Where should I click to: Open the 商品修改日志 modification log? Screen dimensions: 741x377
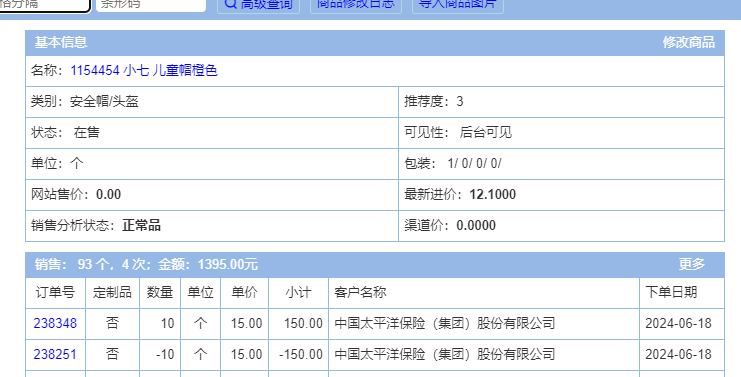356,5
